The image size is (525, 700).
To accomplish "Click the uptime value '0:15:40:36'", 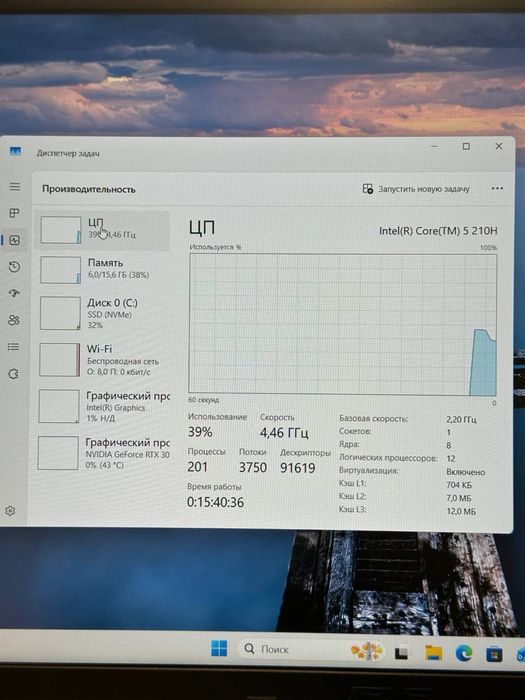I will [215, 502].
